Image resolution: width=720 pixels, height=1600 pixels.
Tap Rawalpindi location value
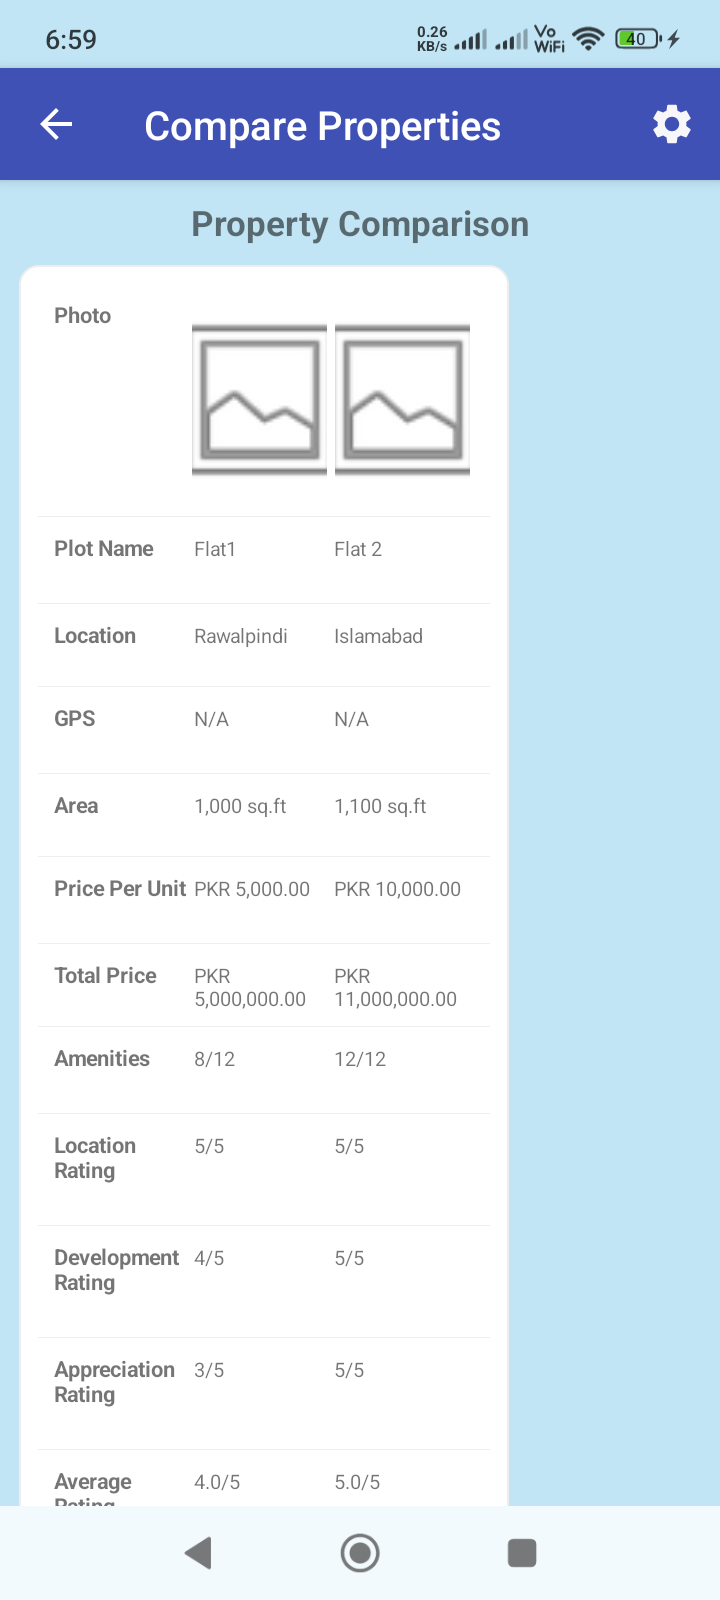coord(241,636)
